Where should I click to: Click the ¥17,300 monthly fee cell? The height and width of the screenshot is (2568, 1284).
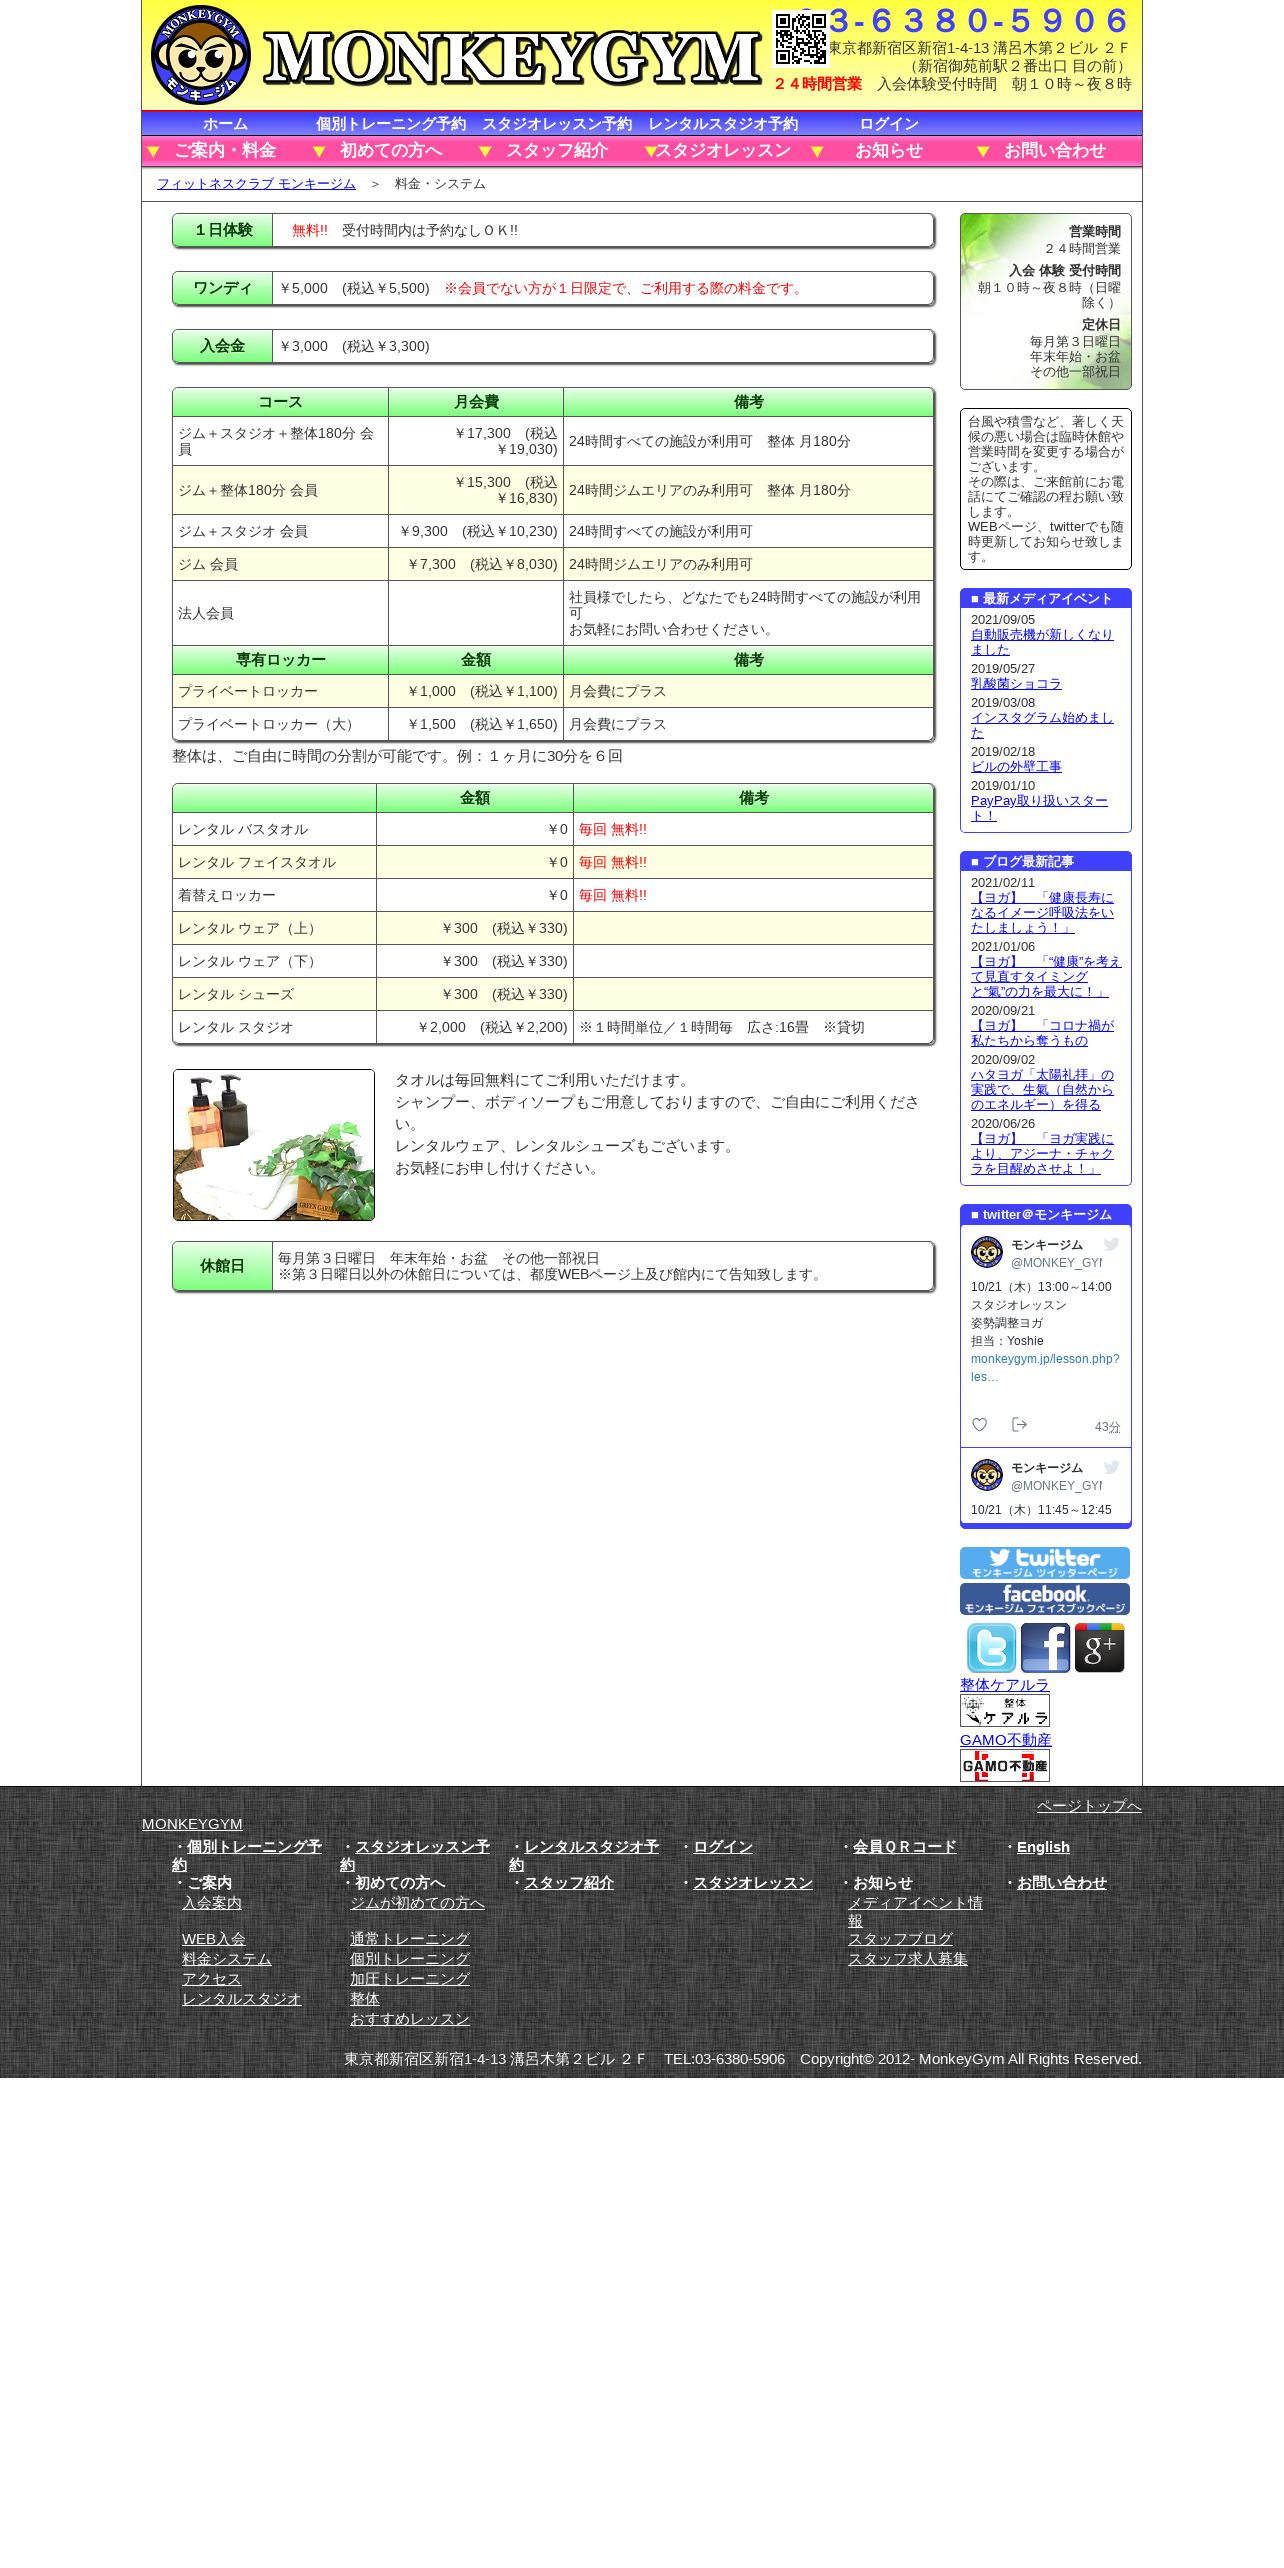[x=476, y=441]
